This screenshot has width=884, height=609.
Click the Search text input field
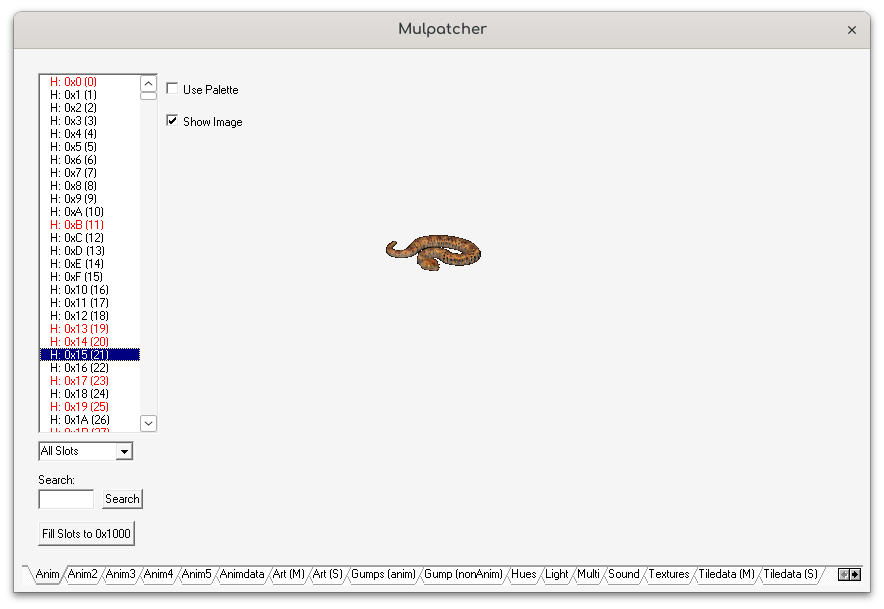(66, 499)
